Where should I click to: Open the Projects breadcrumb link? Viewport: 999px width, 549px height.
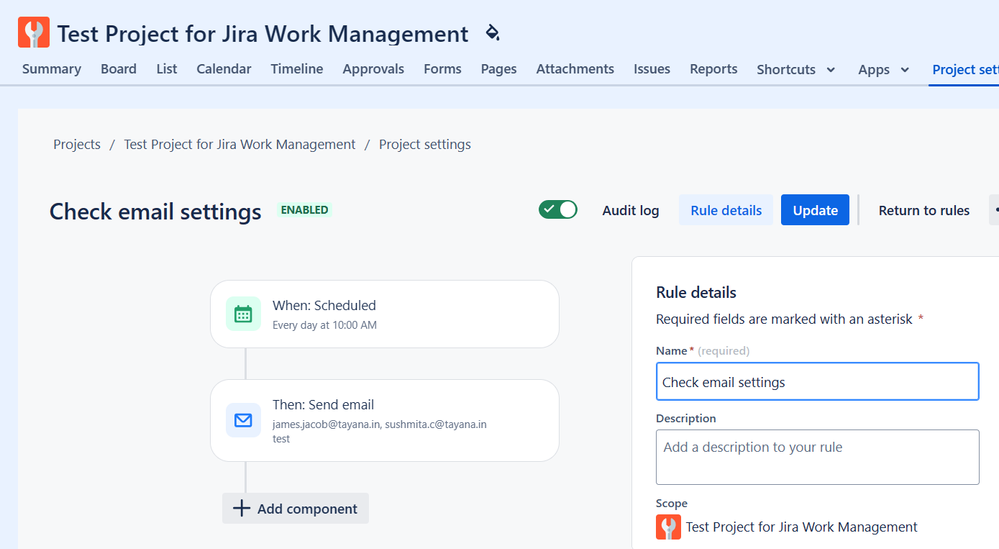(77, 145)
